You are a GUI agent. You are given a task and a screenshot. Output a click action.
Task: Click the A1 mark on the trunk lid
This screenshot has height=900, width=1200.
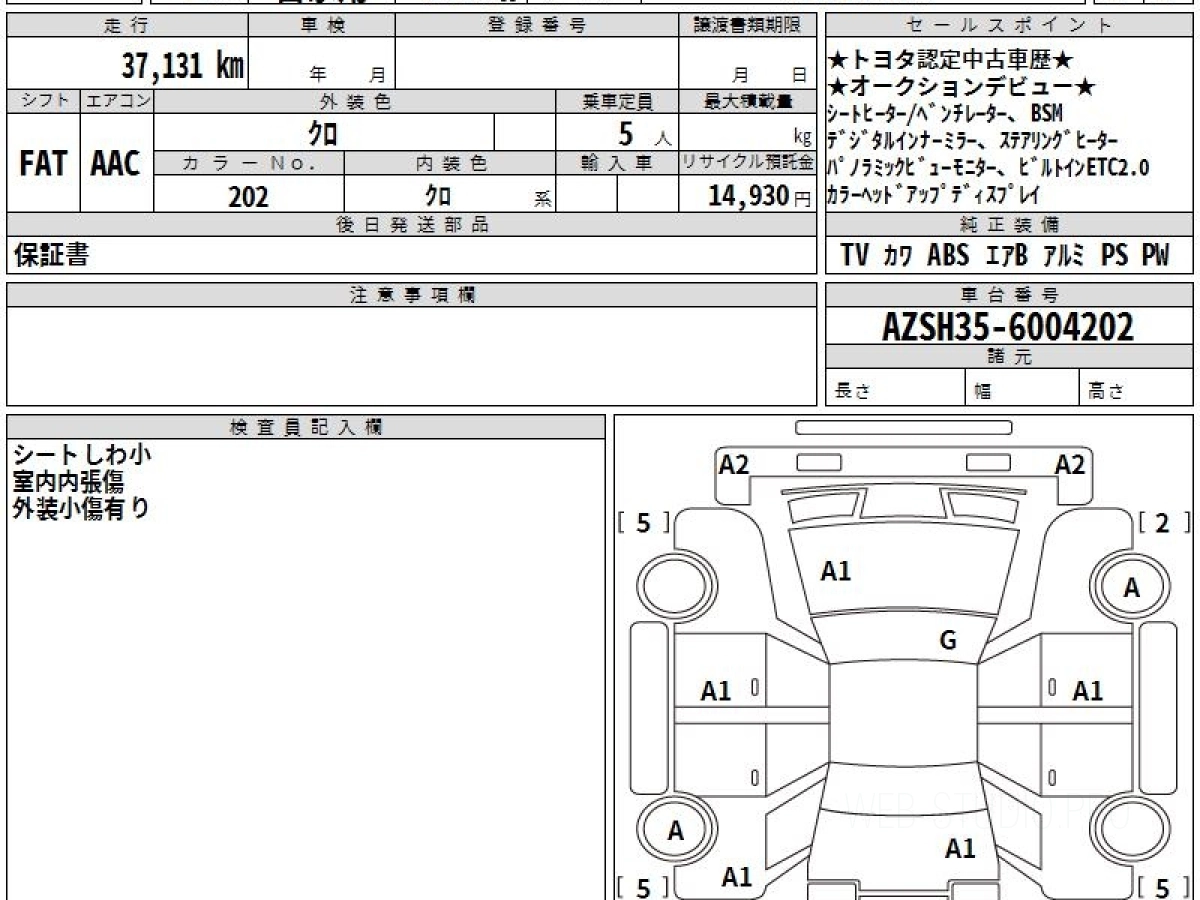pyautogui.click(x=960, y=849)
